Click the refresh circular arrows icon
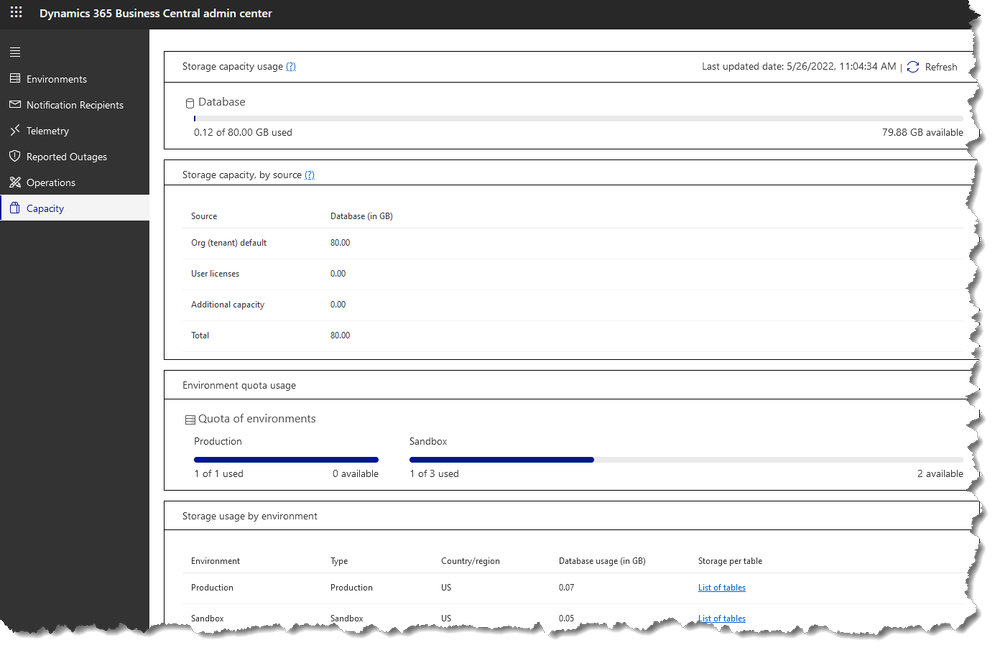 [913, 67]
